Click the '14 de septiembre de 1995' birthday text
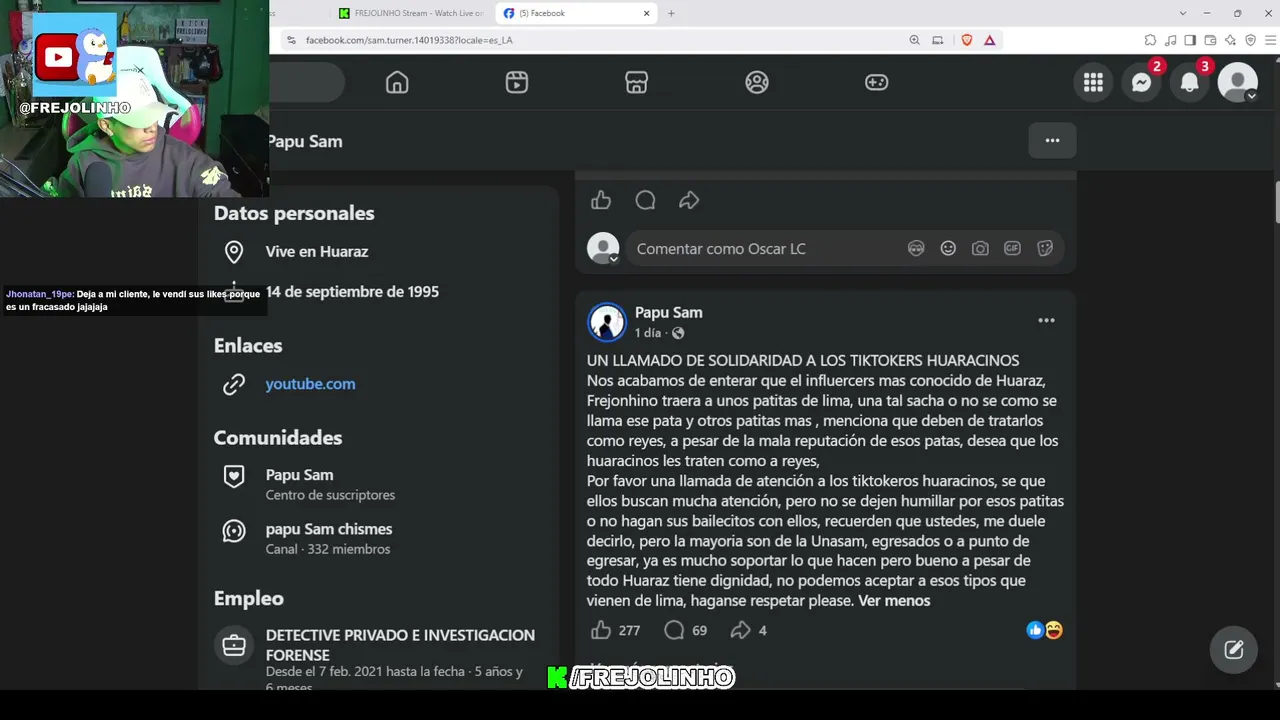Image resolution: width=1280 pixels, height=720 pixels. click(x=352, y=292)
